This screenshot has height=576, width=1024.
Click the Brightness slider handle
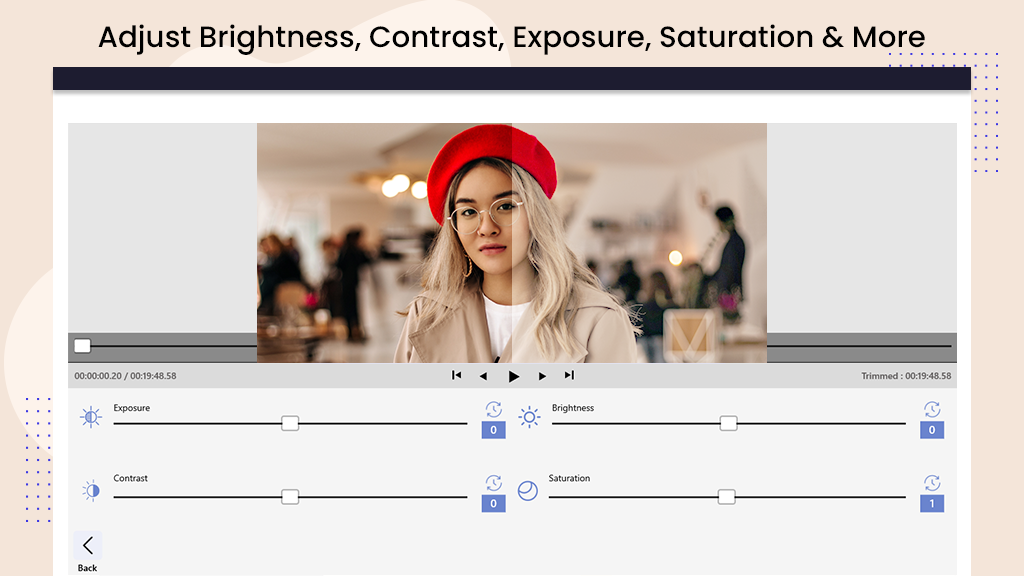[728, 423]
